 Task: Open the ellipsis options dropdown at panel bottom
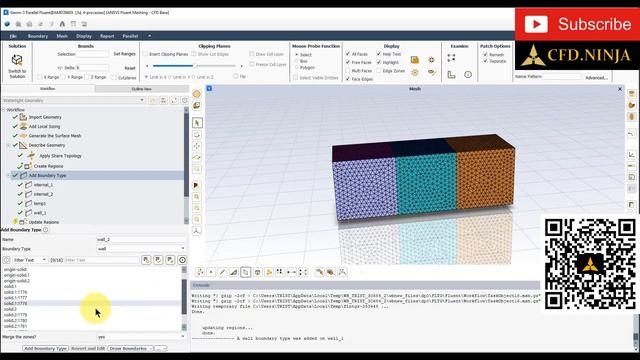click(x=161, y=349)
